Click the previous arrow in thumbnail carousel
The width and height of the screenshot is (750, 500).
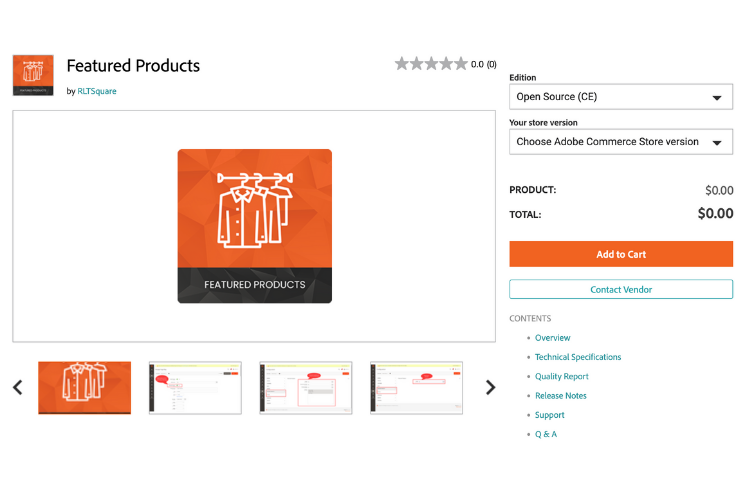(x=18, y=387)
